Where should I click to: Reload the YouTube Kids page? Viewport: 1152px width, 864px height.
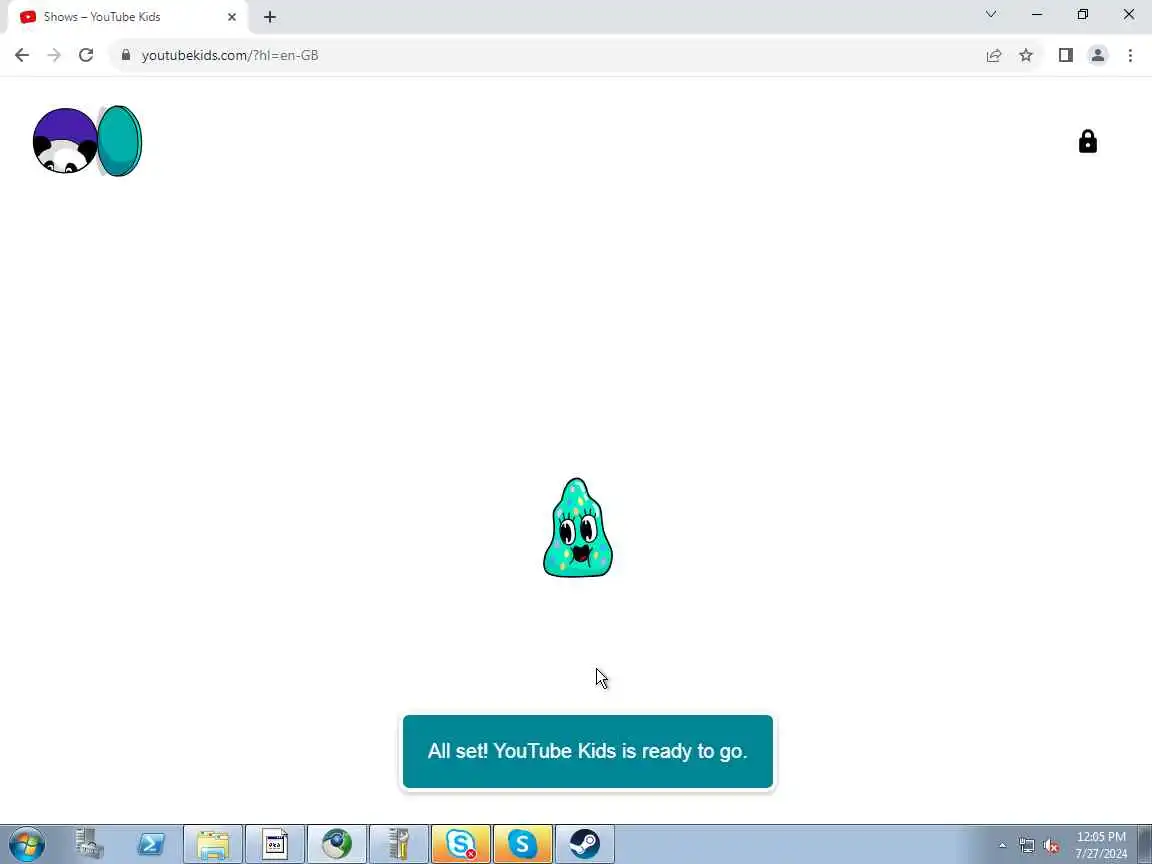click(x=86, y=55)
